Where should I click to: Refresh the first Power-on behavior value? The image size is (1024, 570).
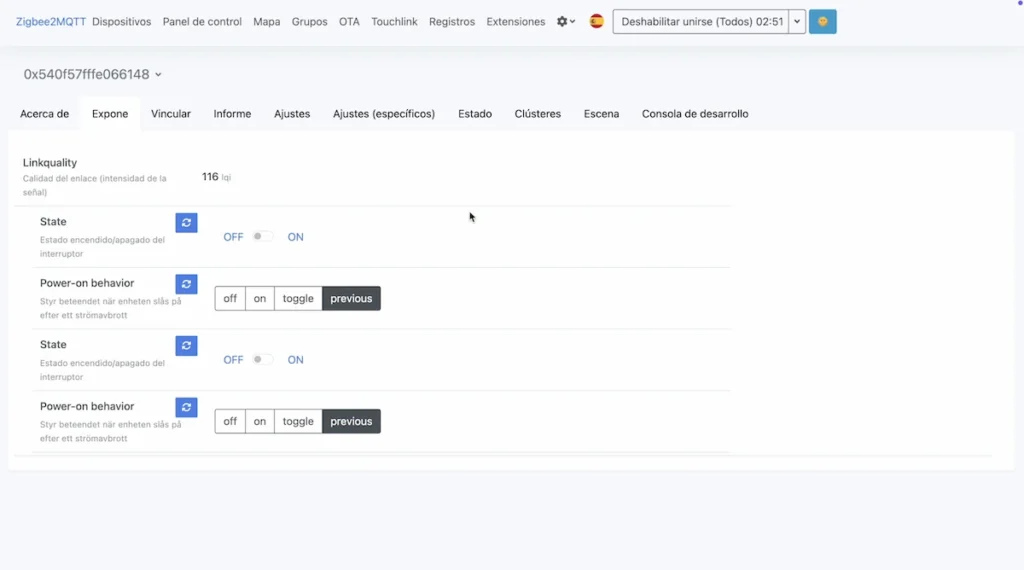186,285
